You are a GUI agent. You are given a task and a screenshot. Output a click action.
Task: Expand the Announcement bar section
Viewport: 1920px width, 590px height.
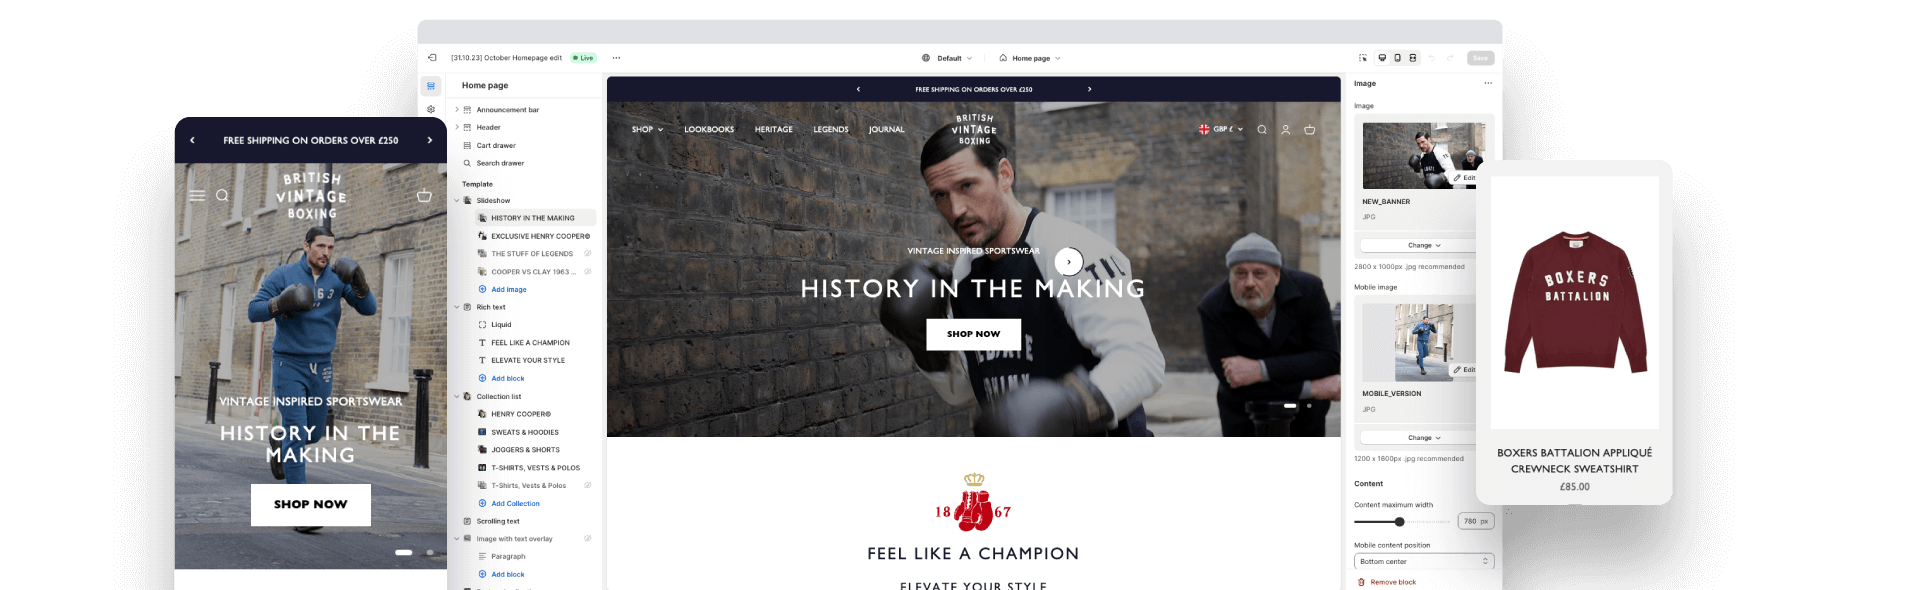(x=457, y=110)
